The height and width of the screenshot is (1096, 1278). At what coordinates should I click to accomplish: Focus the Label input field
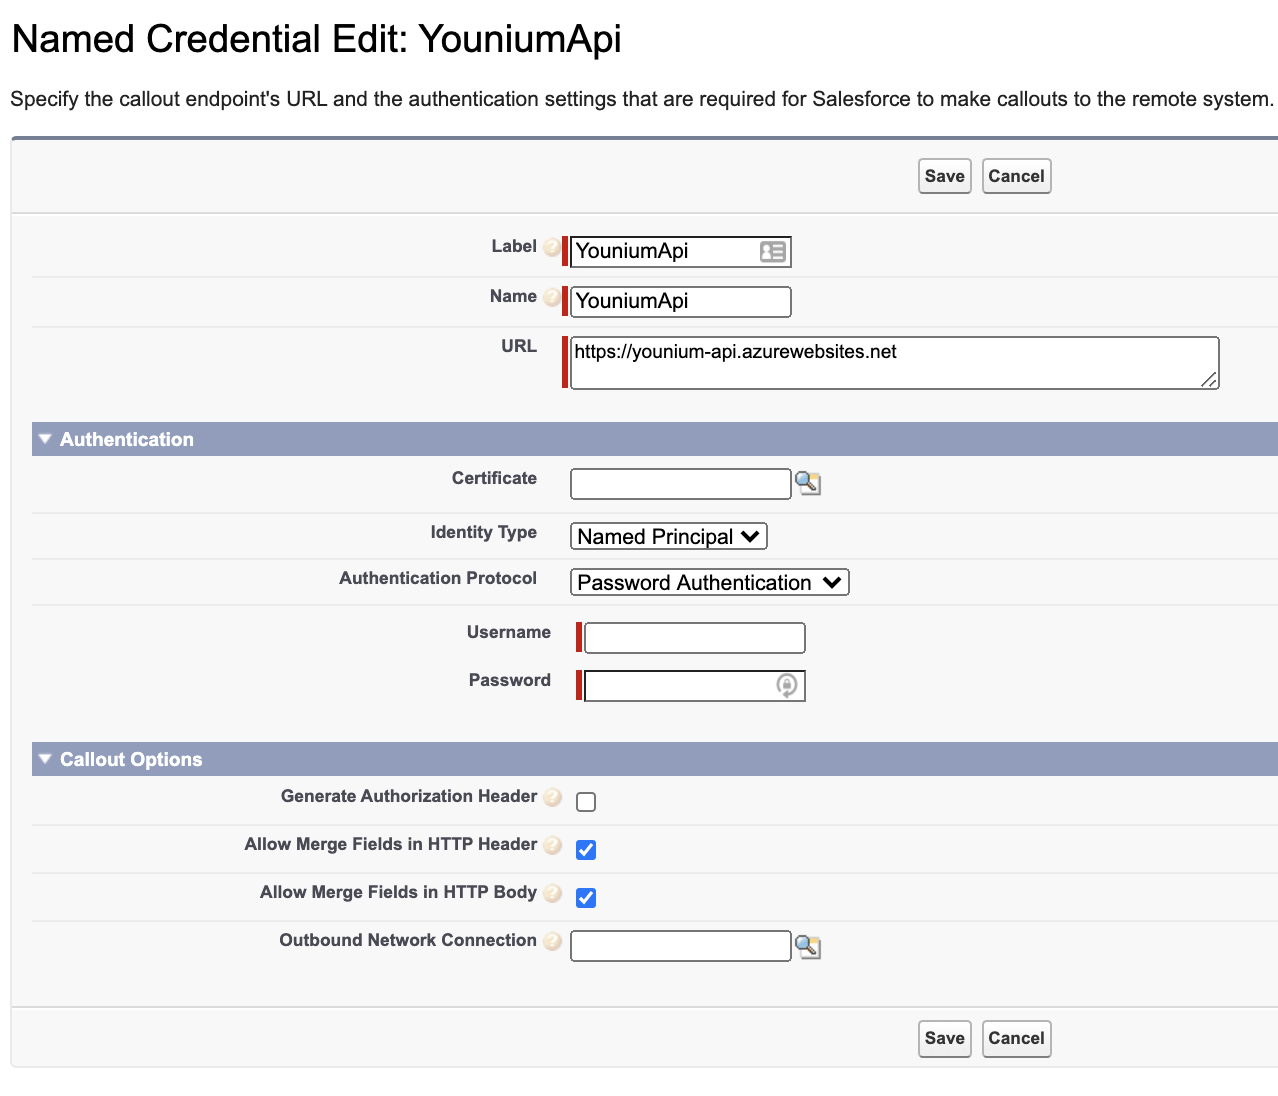pos(680,252)
